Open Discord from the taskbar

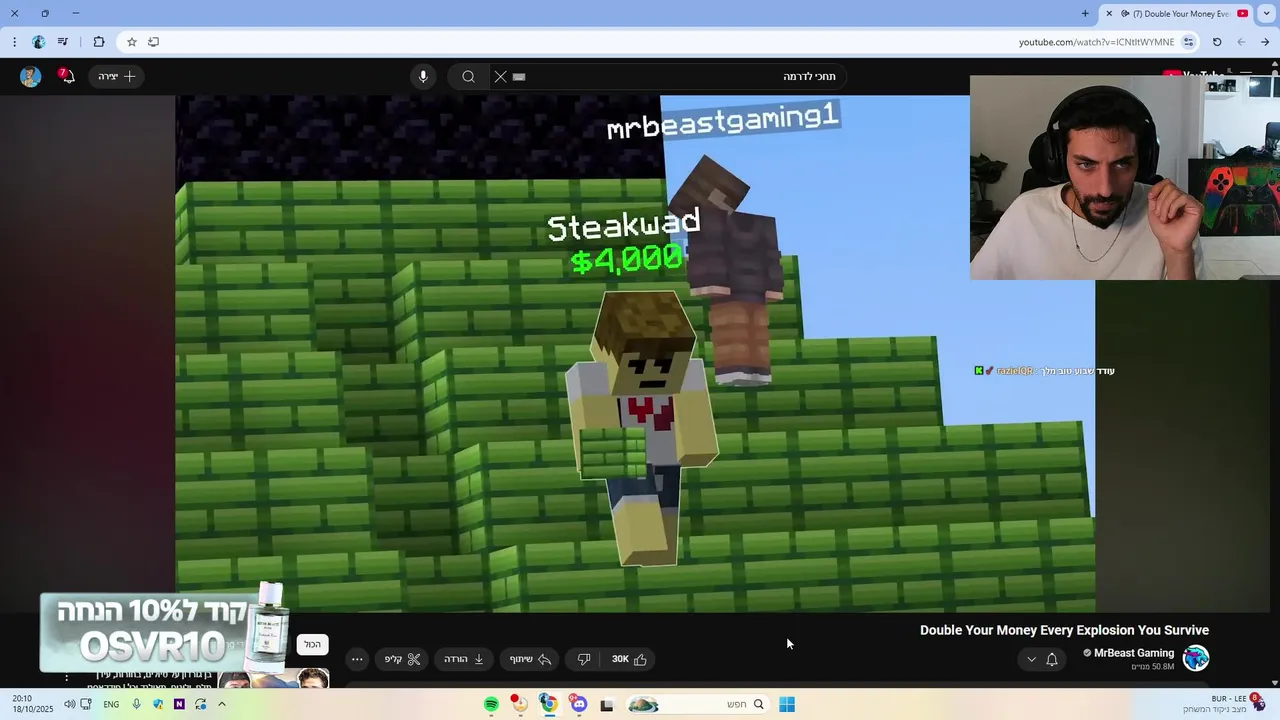(x=578, y=704)
